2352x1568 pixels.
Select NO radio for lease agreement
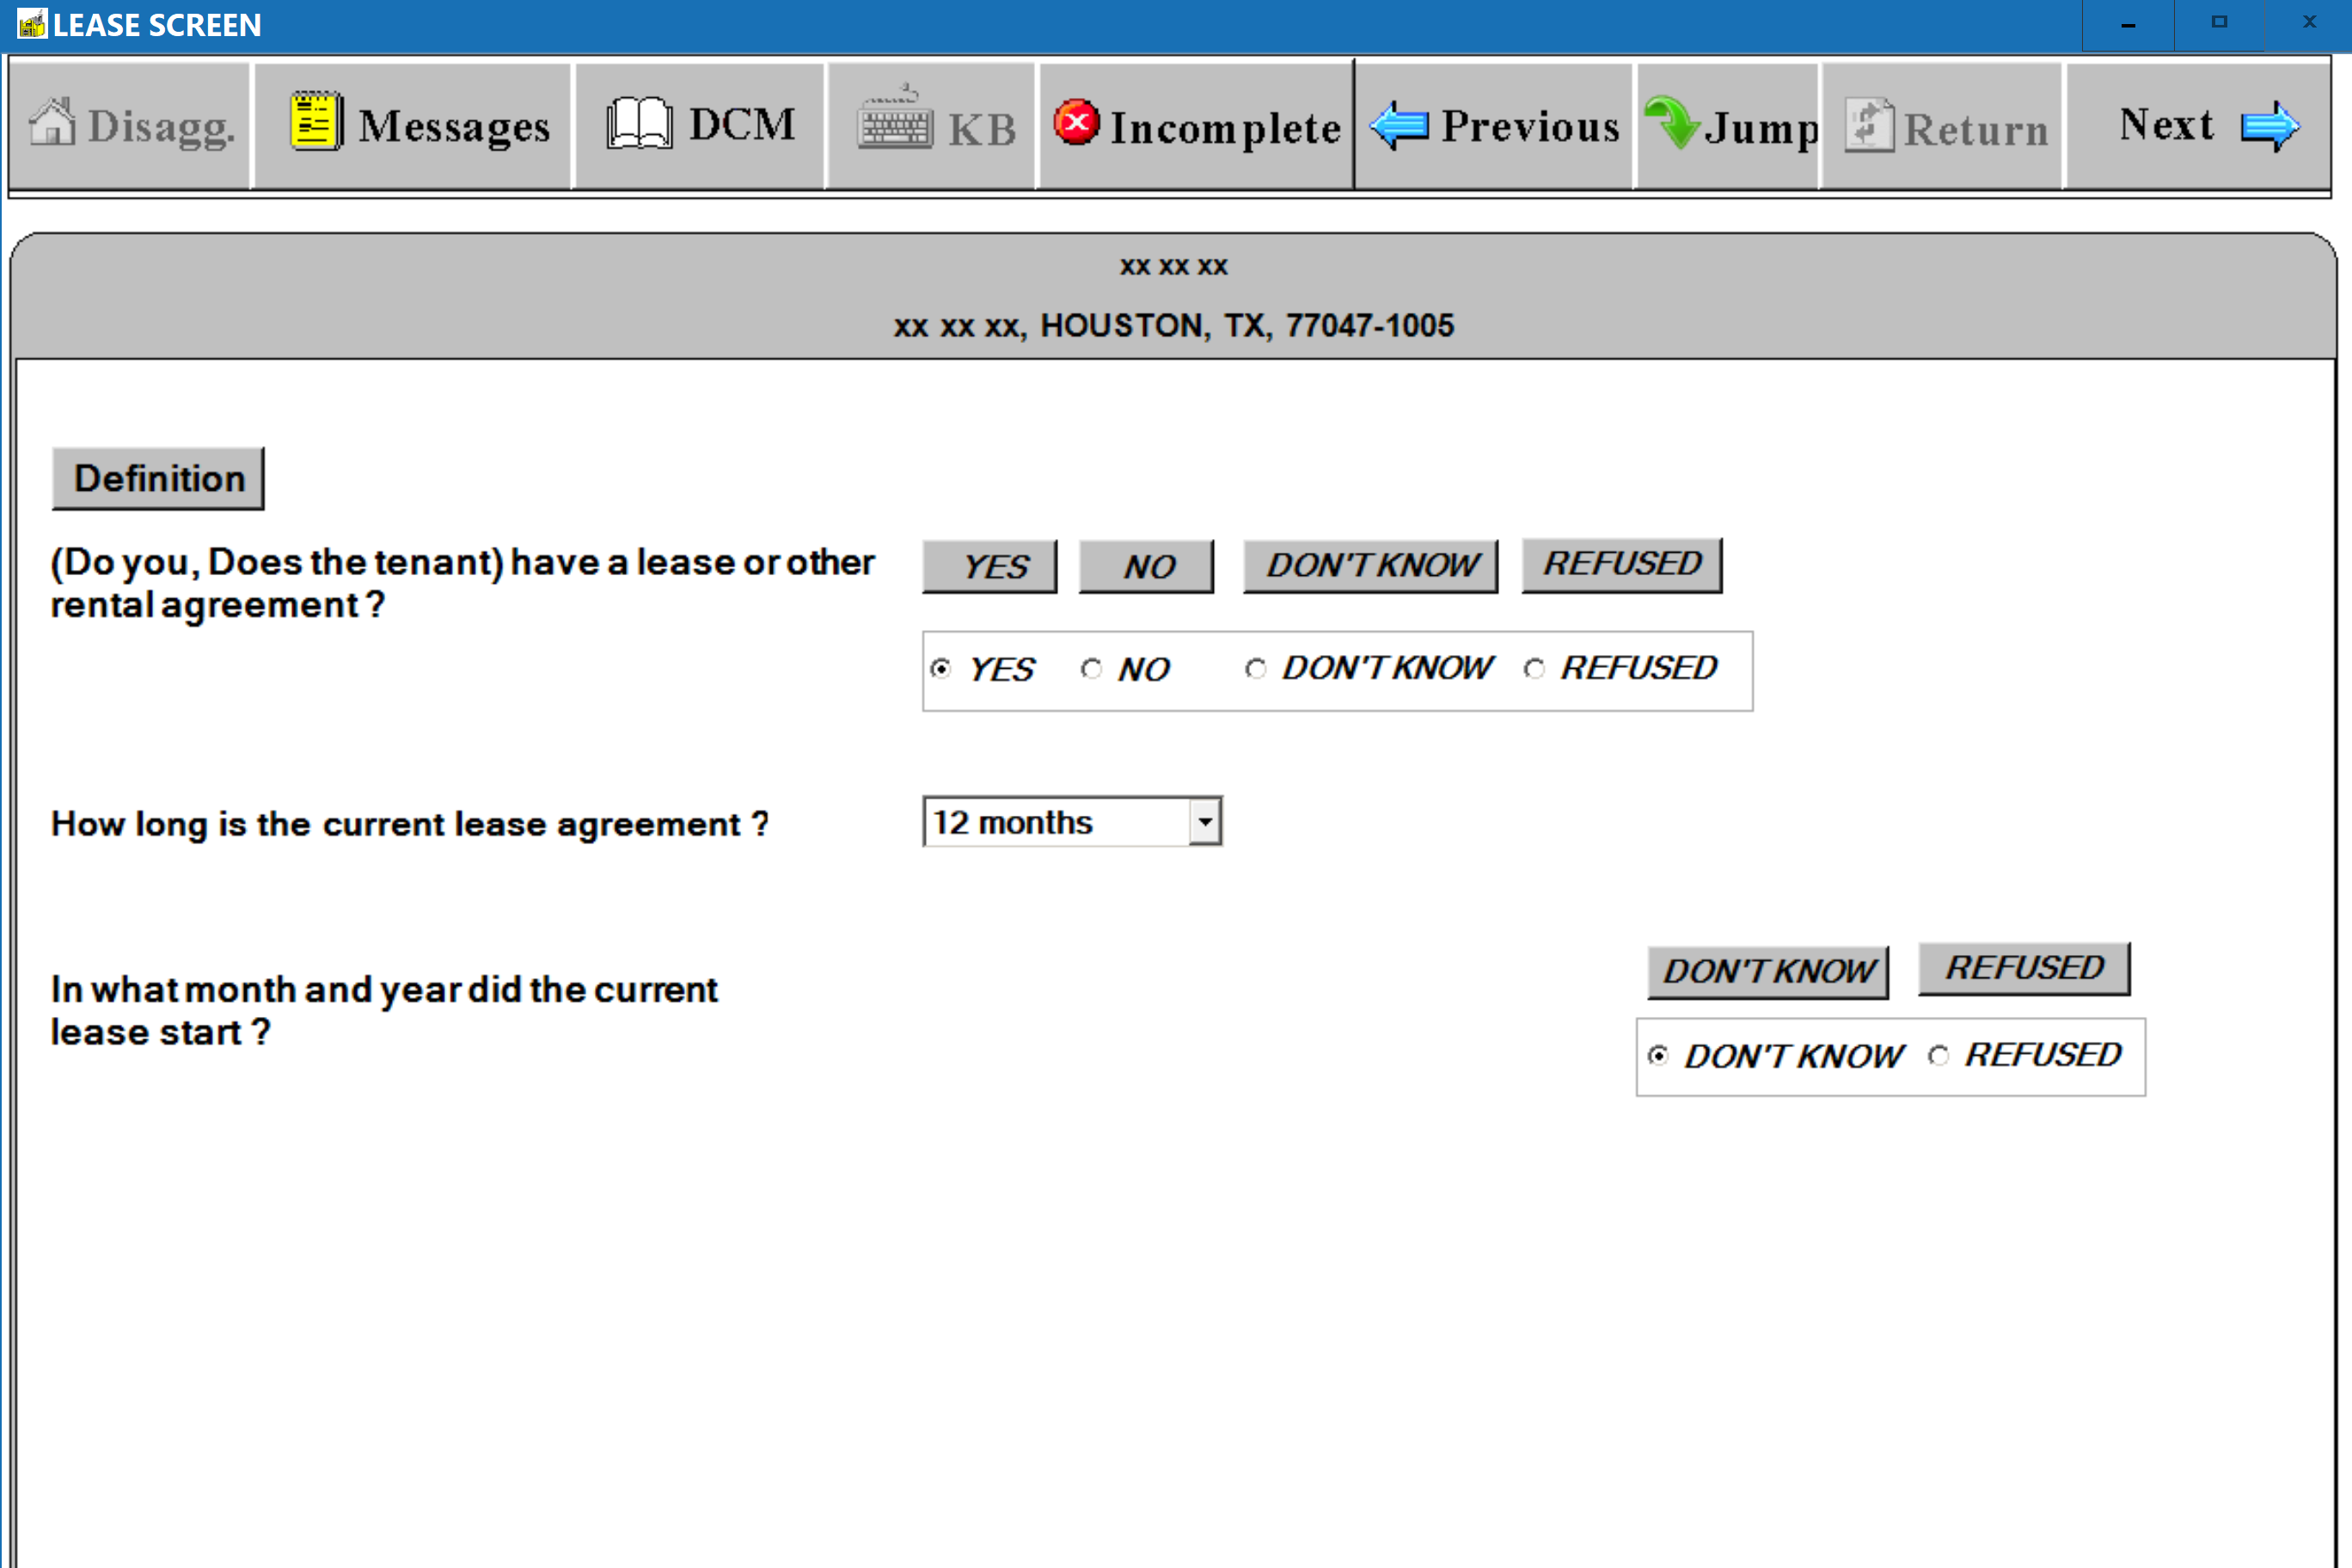click(1091, 669)
